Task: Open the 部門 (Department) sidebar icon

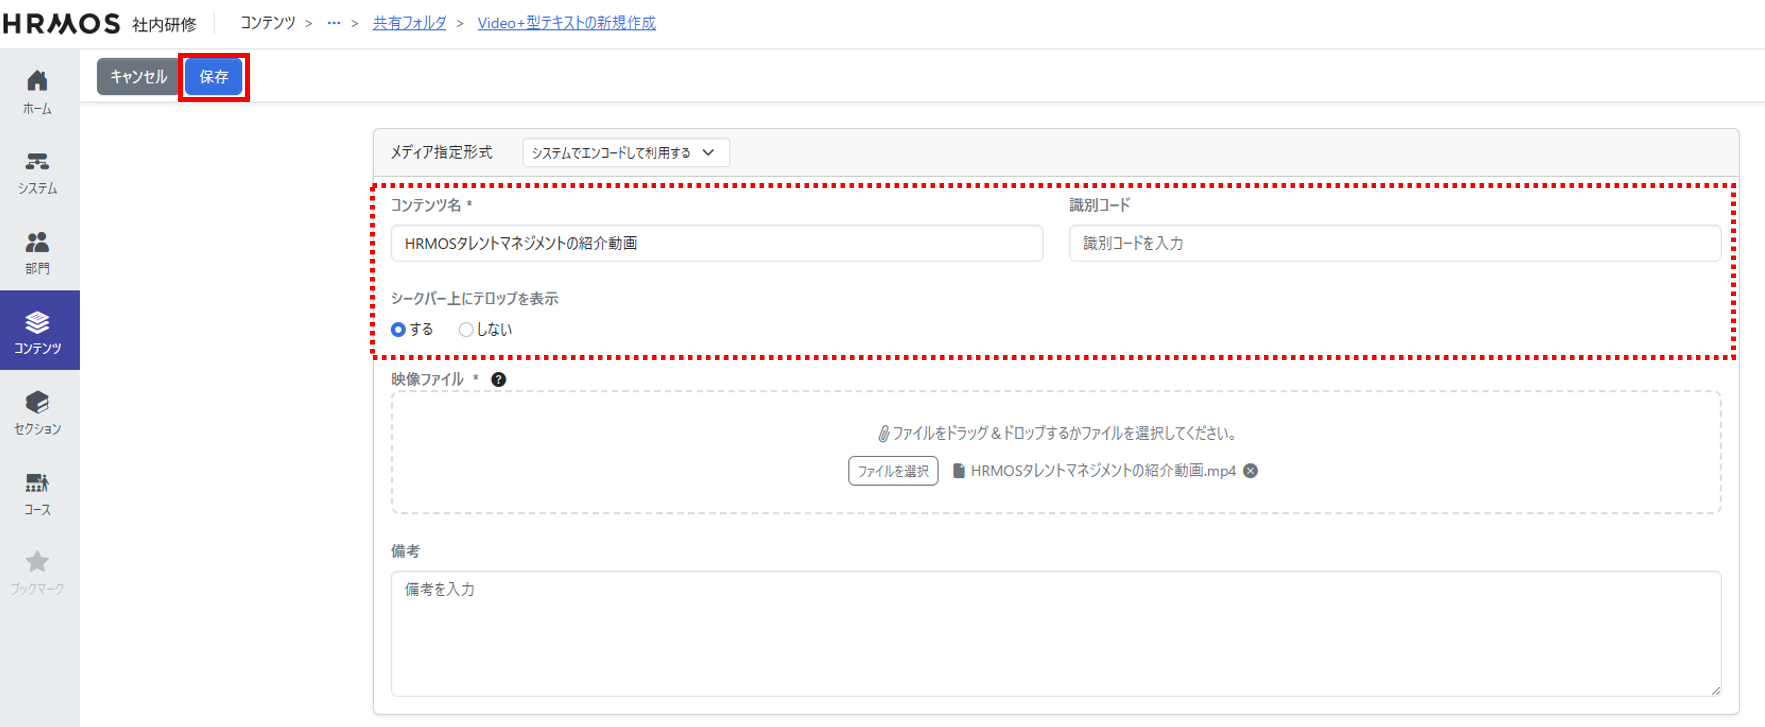Action: 38,251
